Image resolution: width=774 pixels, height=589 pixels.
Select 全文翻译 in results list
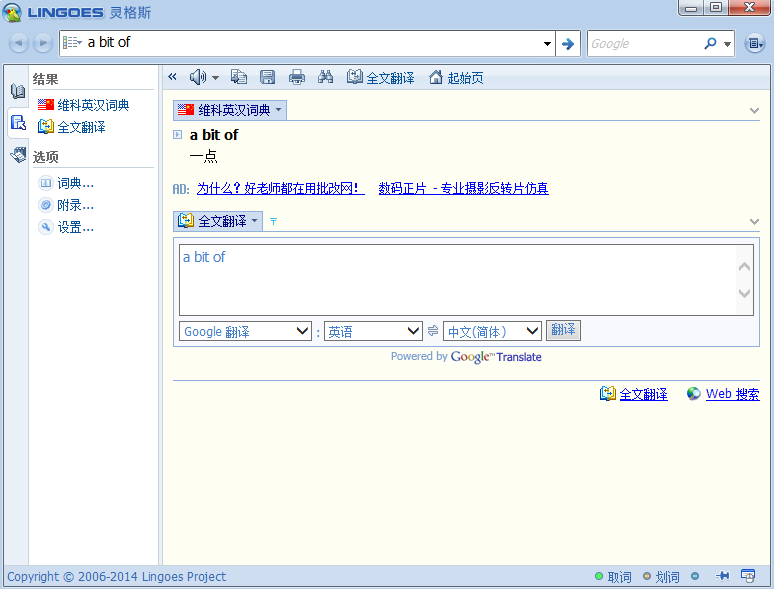72,127
